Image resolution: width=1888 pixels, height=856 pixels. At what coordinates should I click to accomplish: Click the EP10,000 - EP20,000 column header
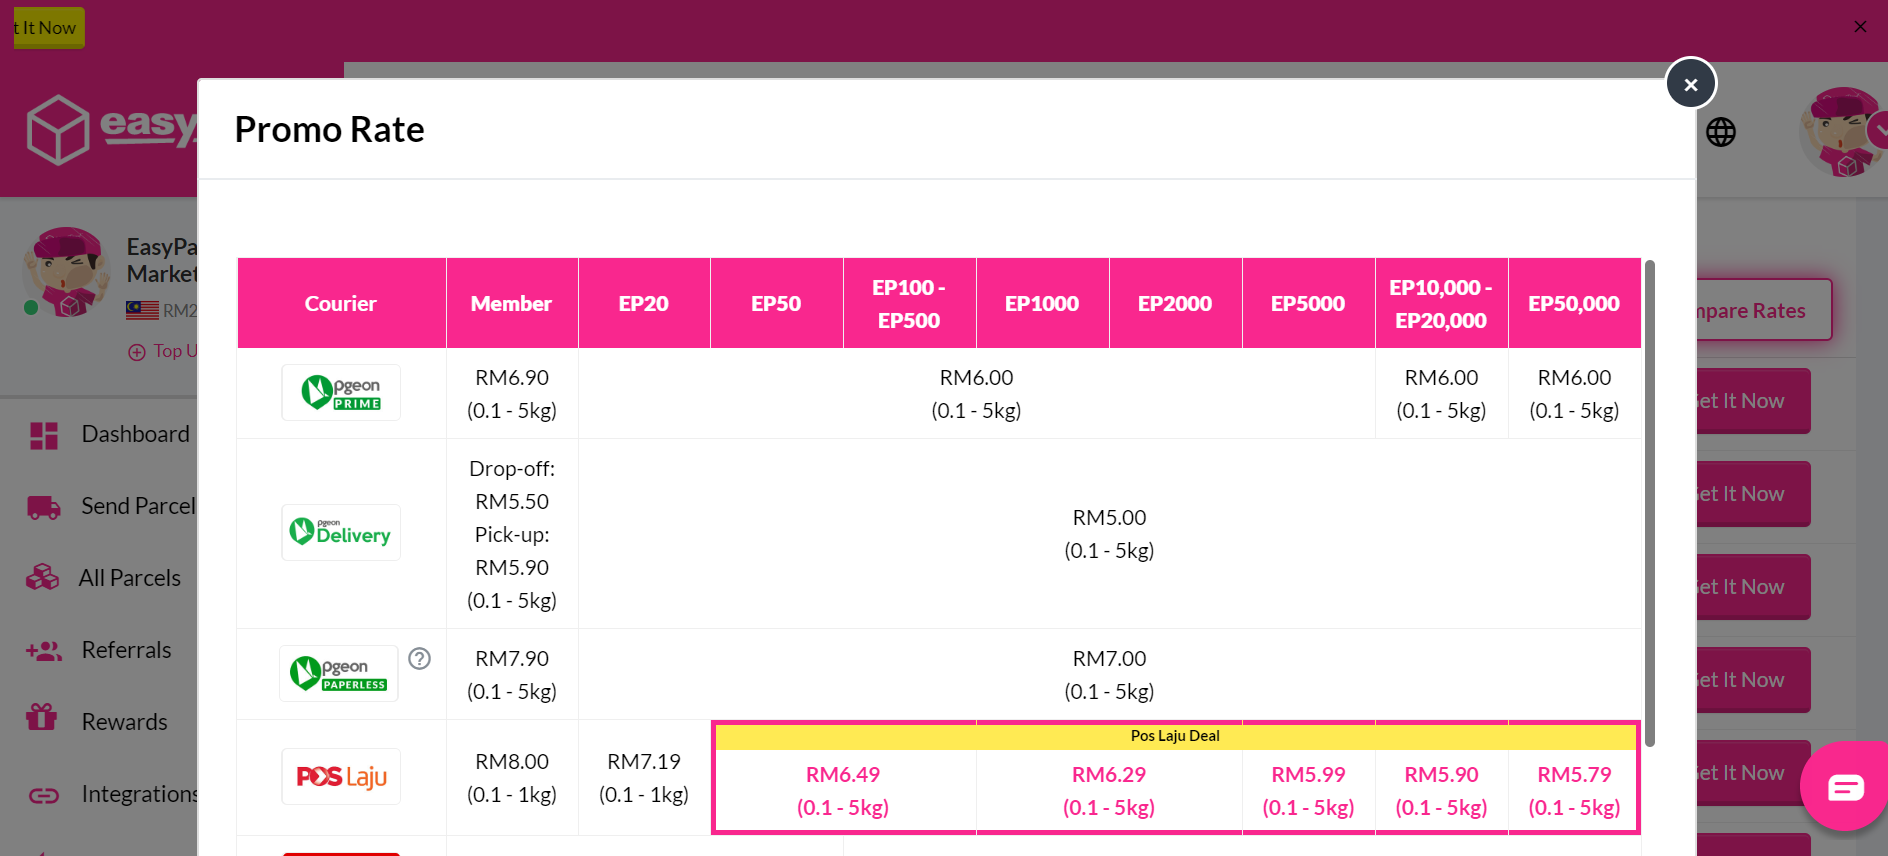(1441, 303)
